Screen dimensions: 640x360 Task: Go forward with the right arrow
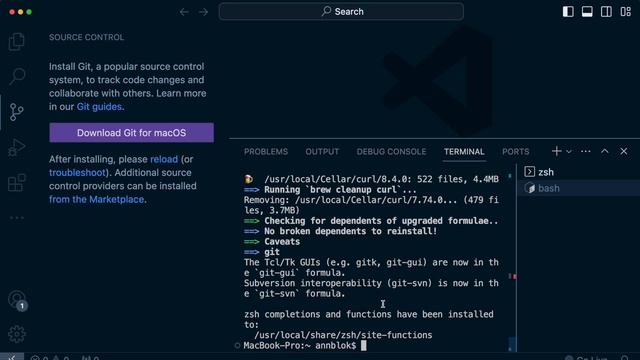203,12
